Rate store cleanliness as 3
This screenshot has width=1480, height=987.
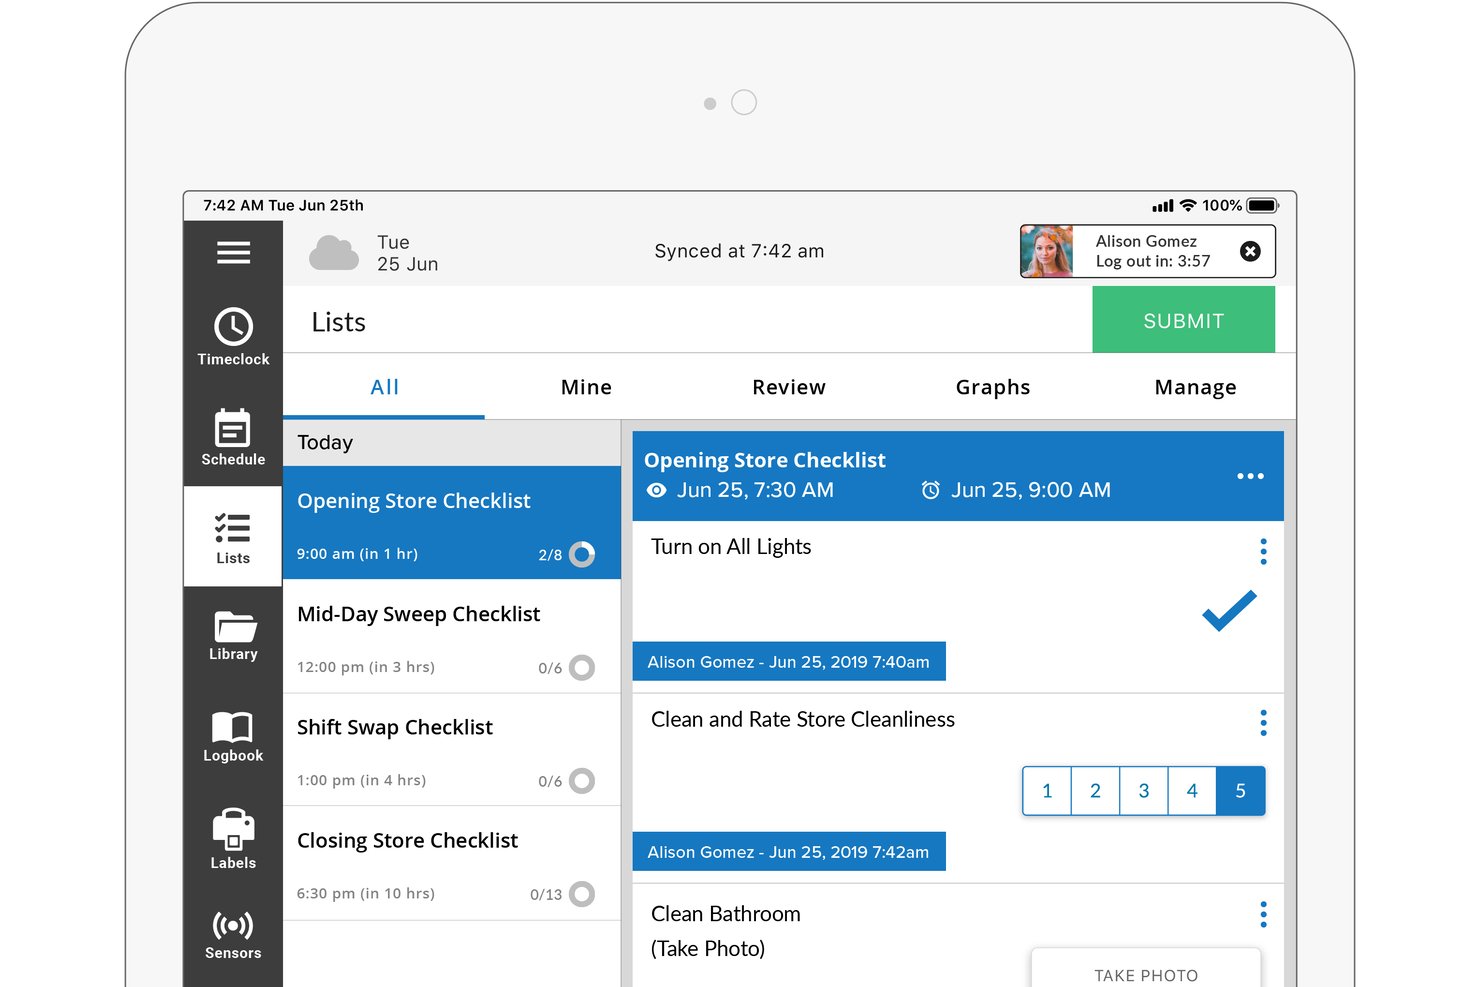pyautogui.click(x=1144, y=791)
